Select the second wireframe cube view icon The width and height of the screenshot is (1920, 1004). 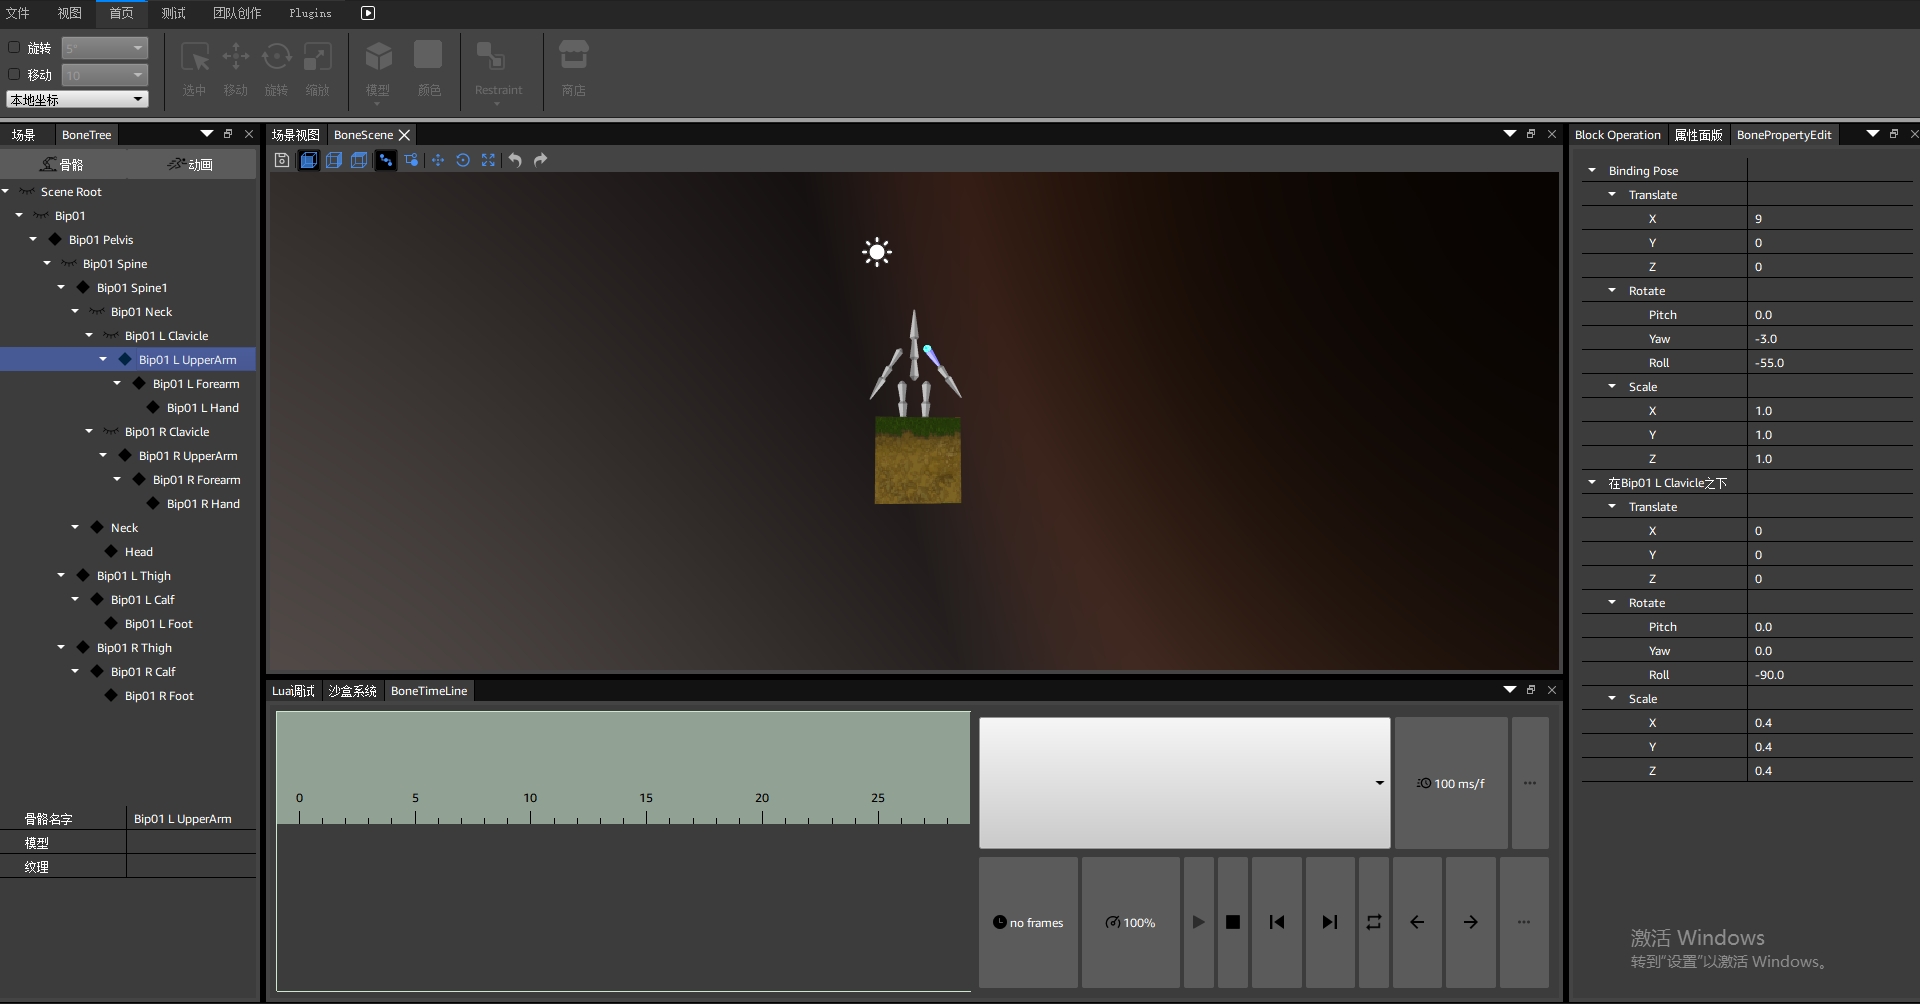(x=334, y=160)
